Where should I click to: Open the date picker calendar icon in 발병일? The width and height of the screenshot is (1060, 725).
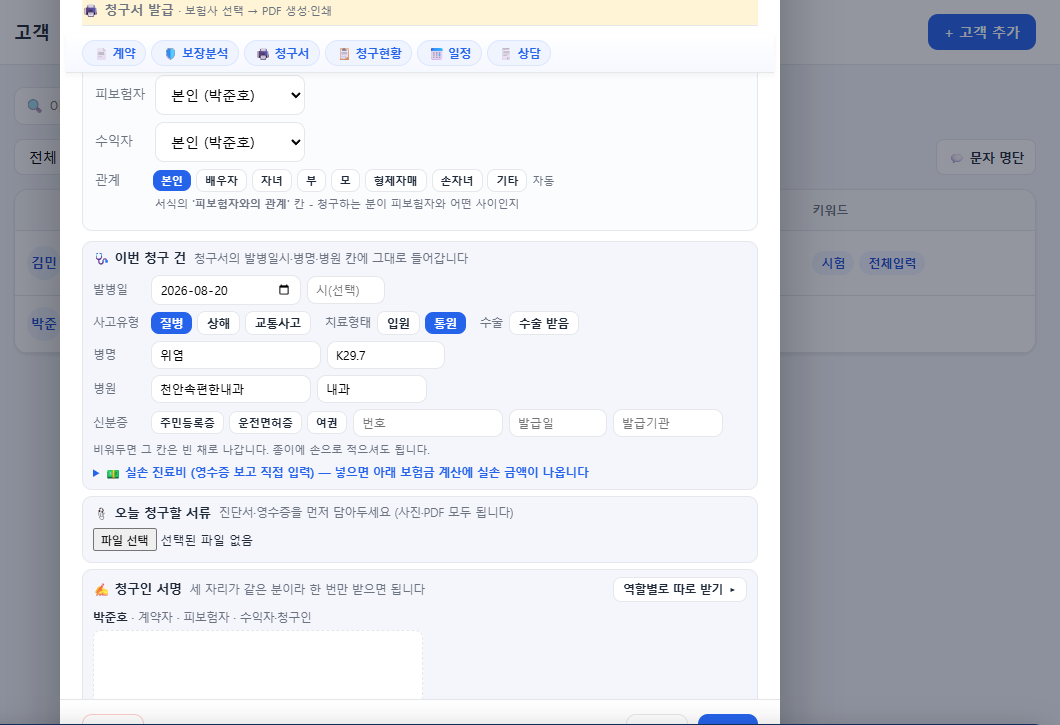(x=284, y=289)
